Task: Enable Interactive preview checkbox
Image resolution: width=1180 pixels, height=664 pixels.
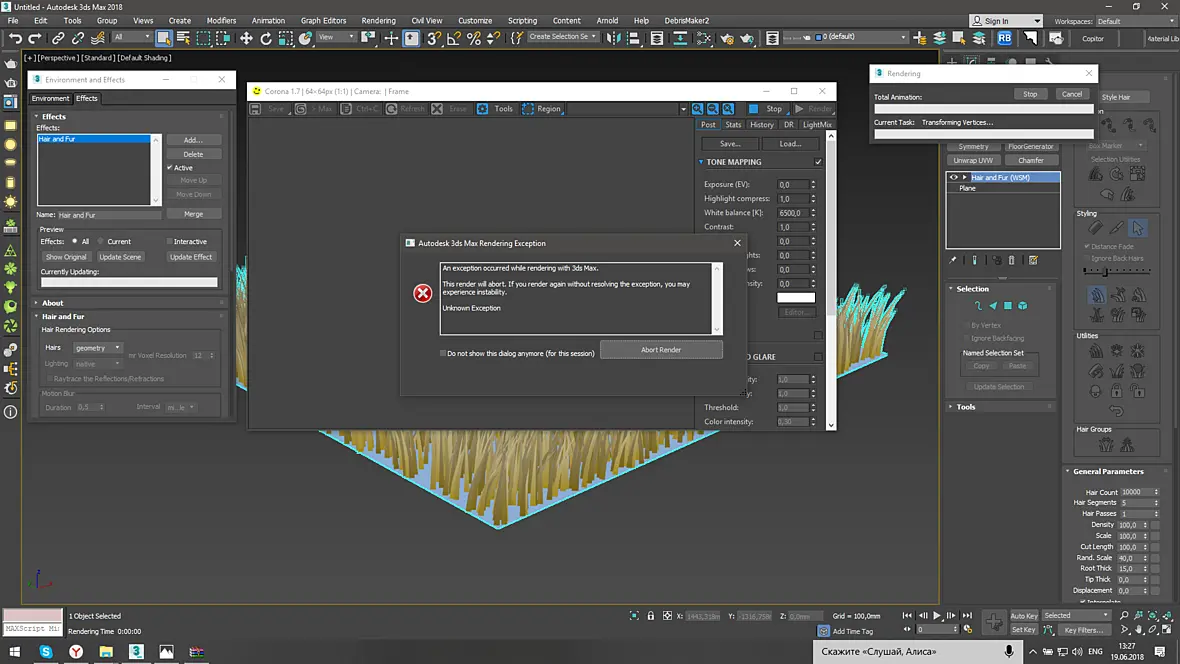Action: click(x=169, y=242)
